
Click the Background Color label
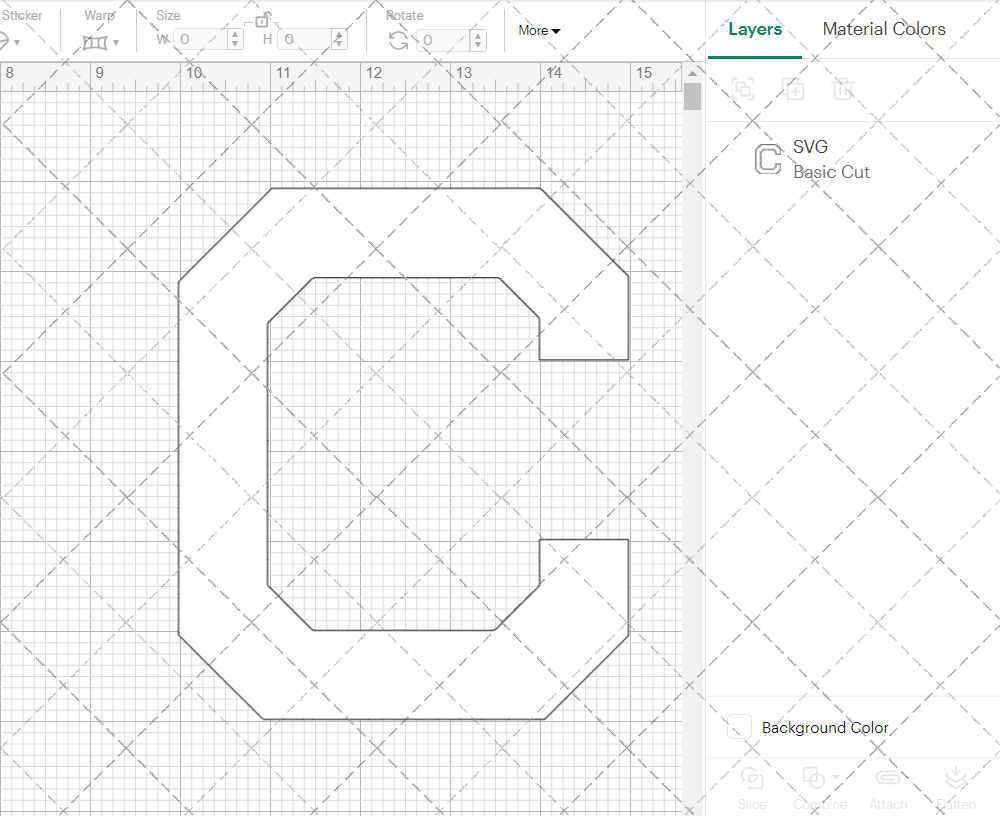click(825, 727)
